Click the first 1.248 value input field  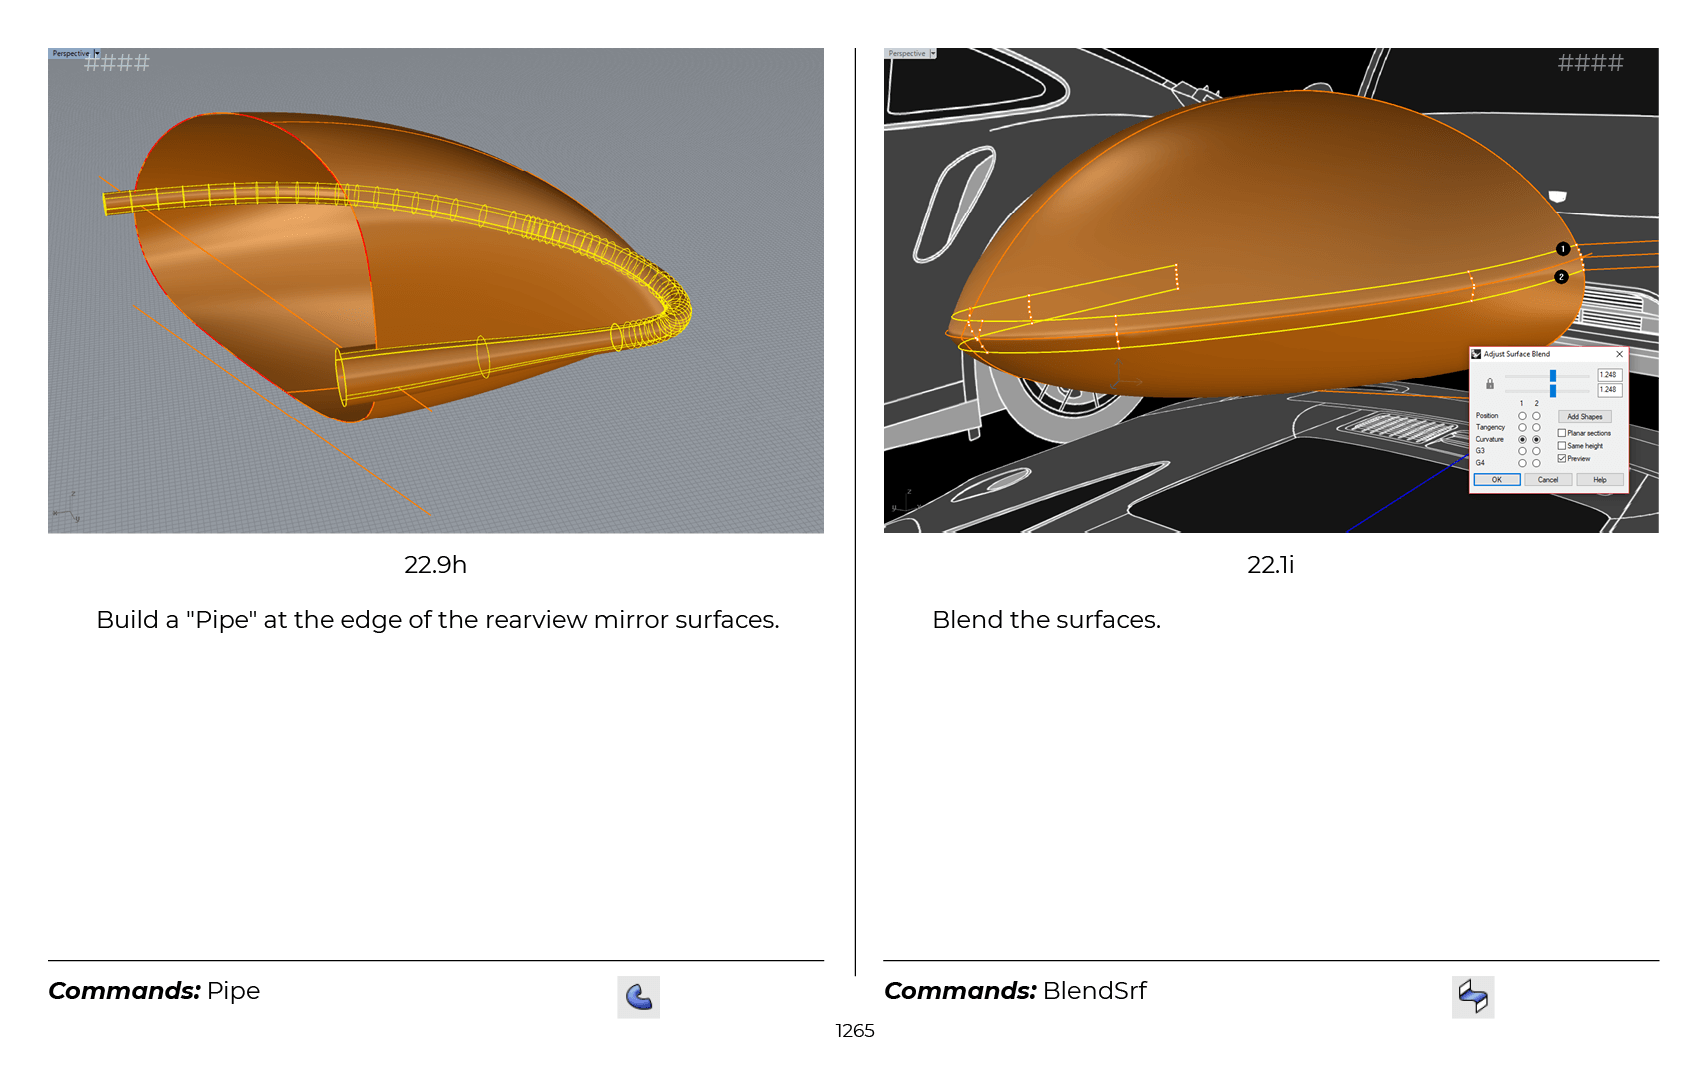click(1608, 375)
